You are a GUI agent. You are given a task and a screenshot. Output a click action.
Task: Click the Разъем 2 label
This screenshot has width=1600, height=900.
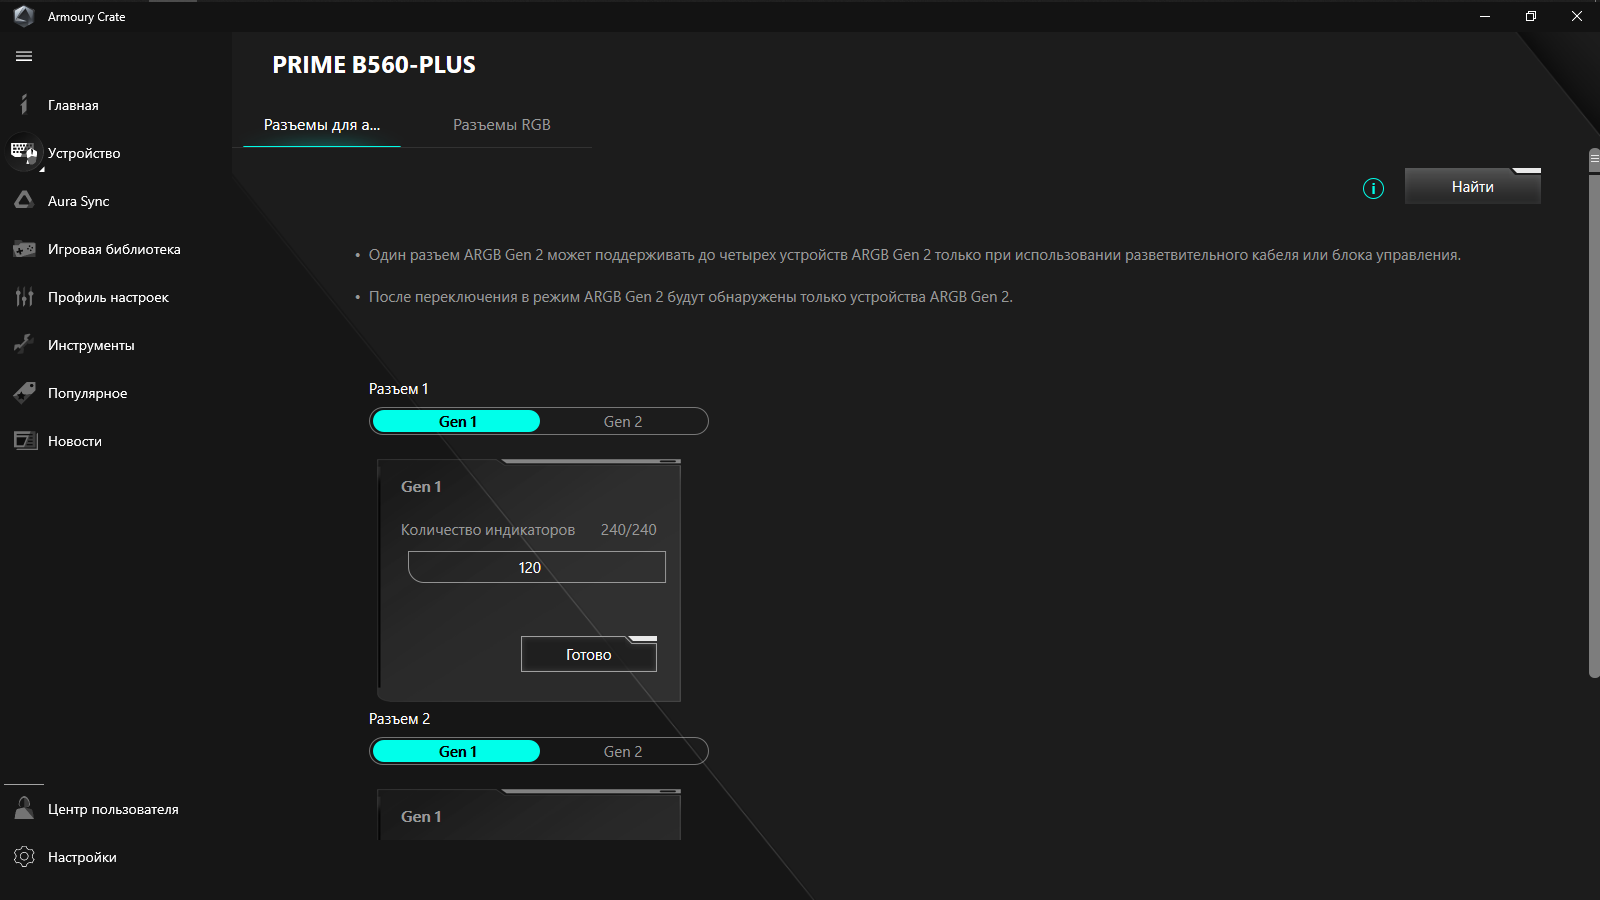click(x=399, y=719)
